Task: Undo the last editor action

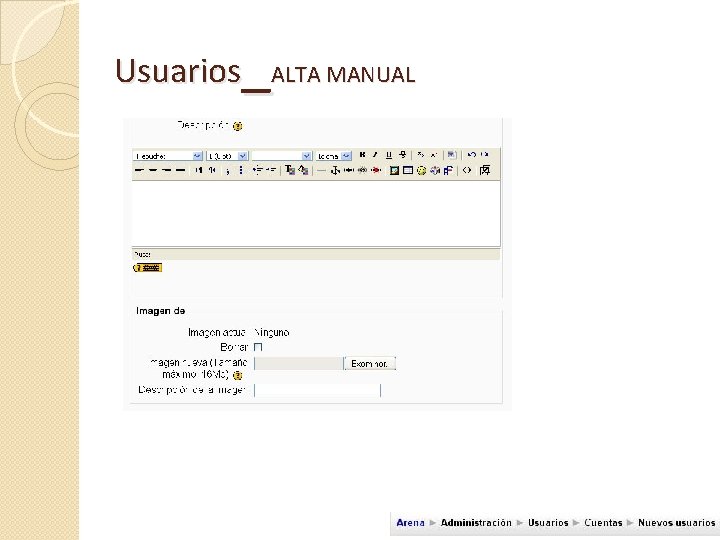Action: point(471,155)
